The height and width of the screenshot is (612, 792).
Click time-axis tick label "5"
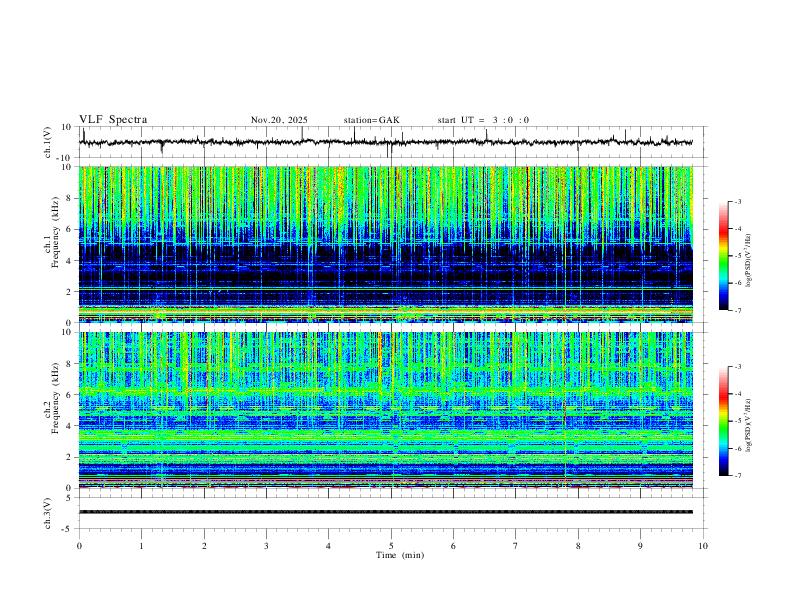coord(391,546)
